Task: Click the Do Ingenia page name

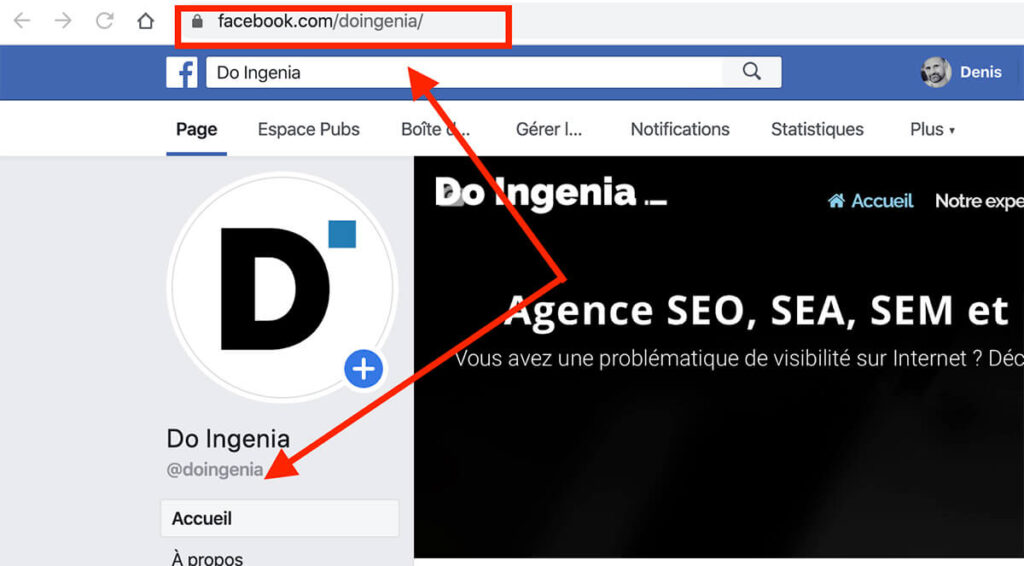Action: [228, 439]
